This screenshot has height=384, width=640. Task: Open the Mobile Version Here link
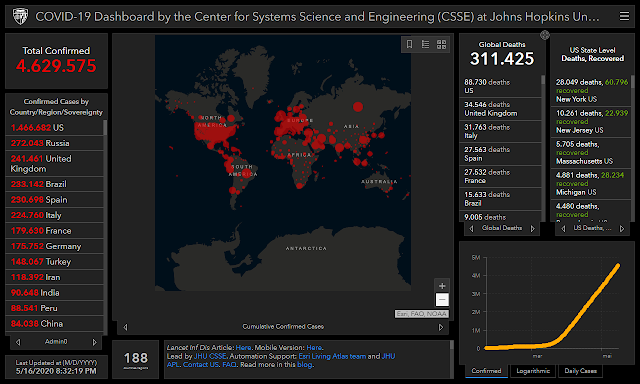[x=314, y=347]
